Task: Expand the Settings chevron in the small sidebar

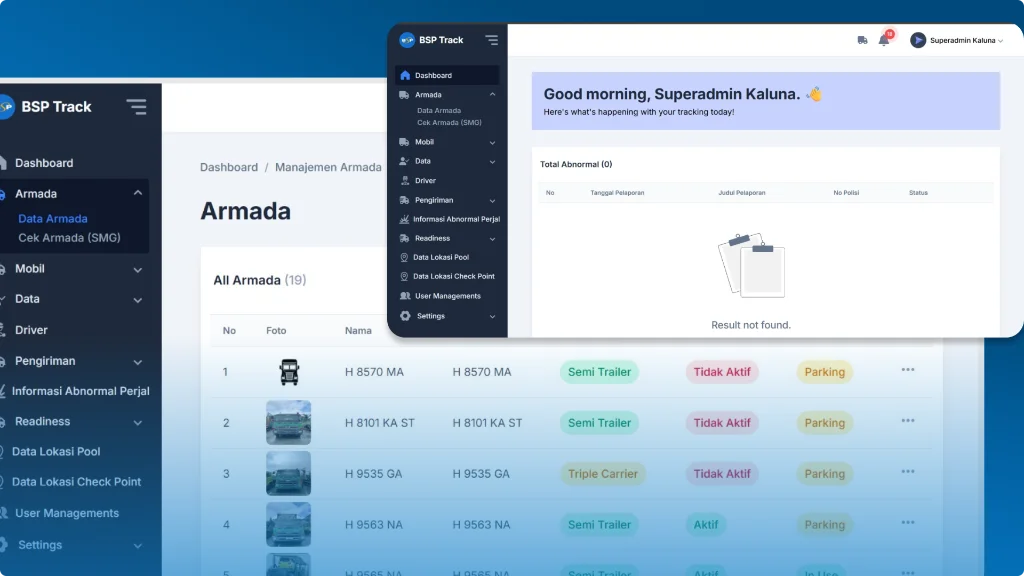Action: pos(492,317)
